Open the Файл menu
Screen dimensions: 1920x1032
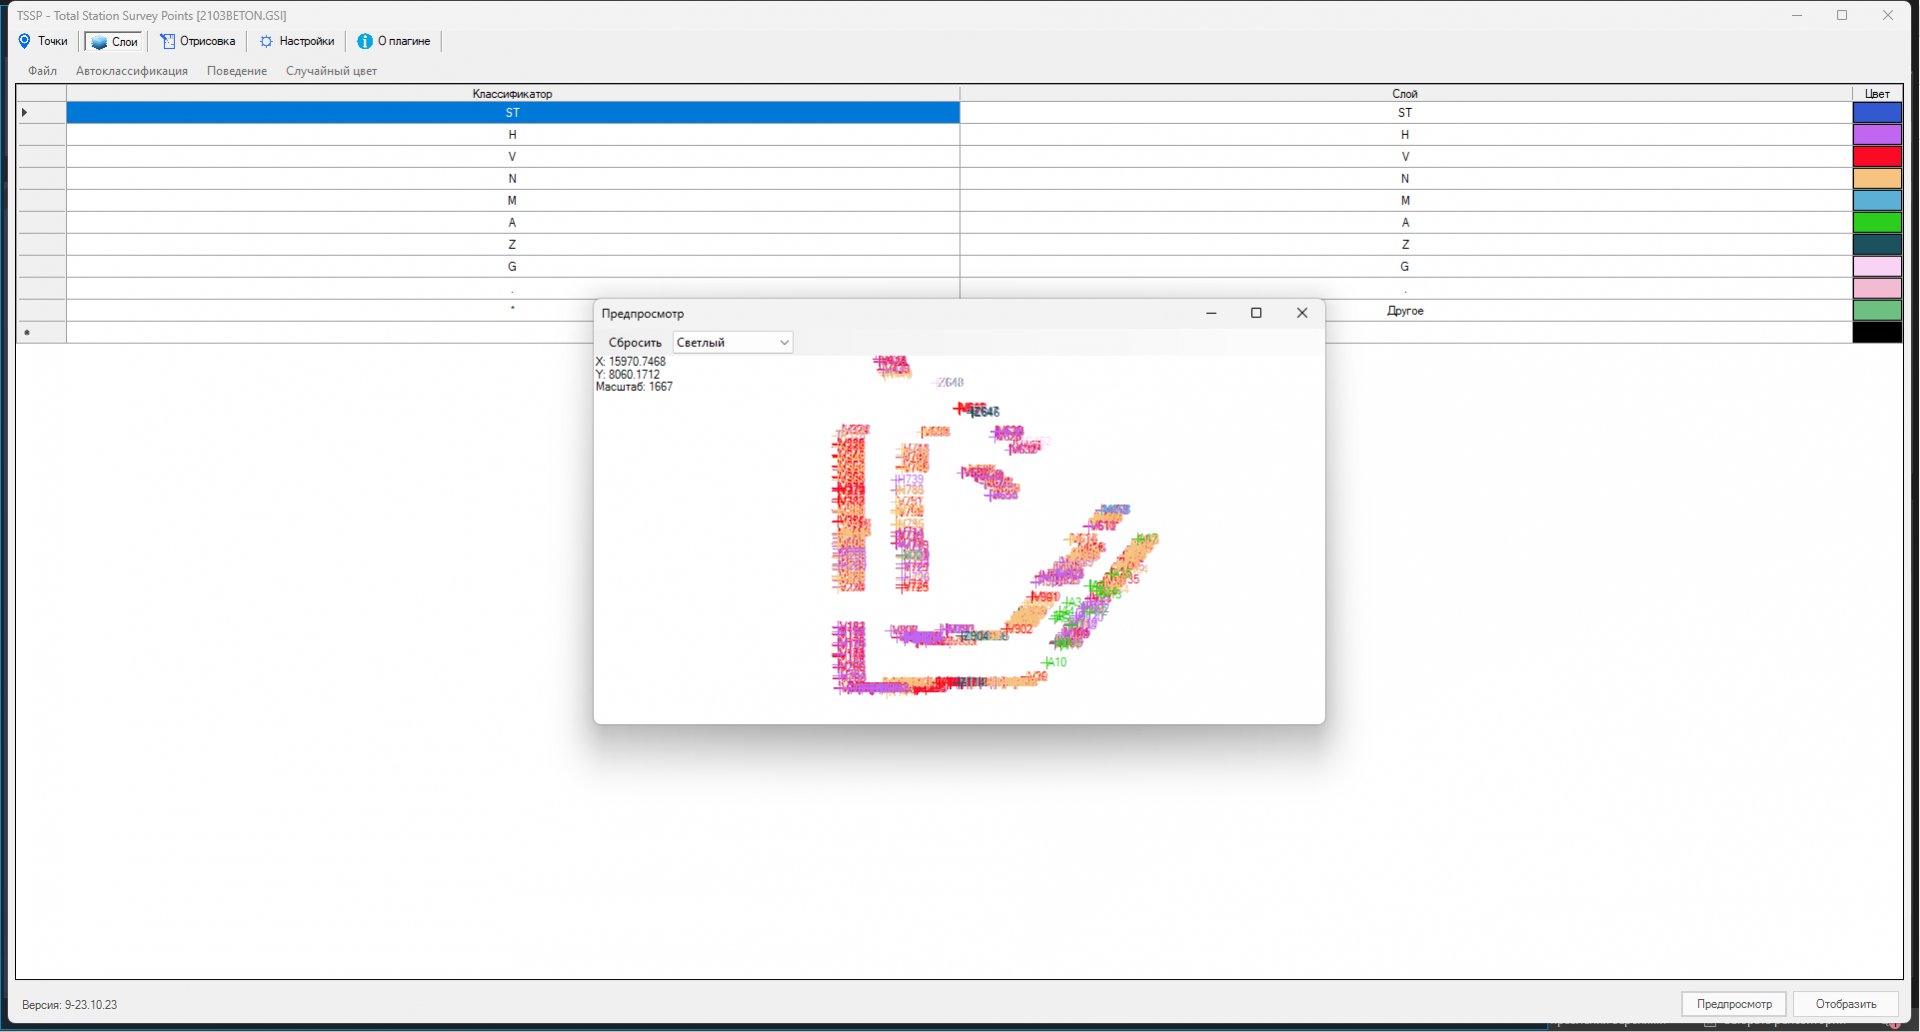click(42, 71)
